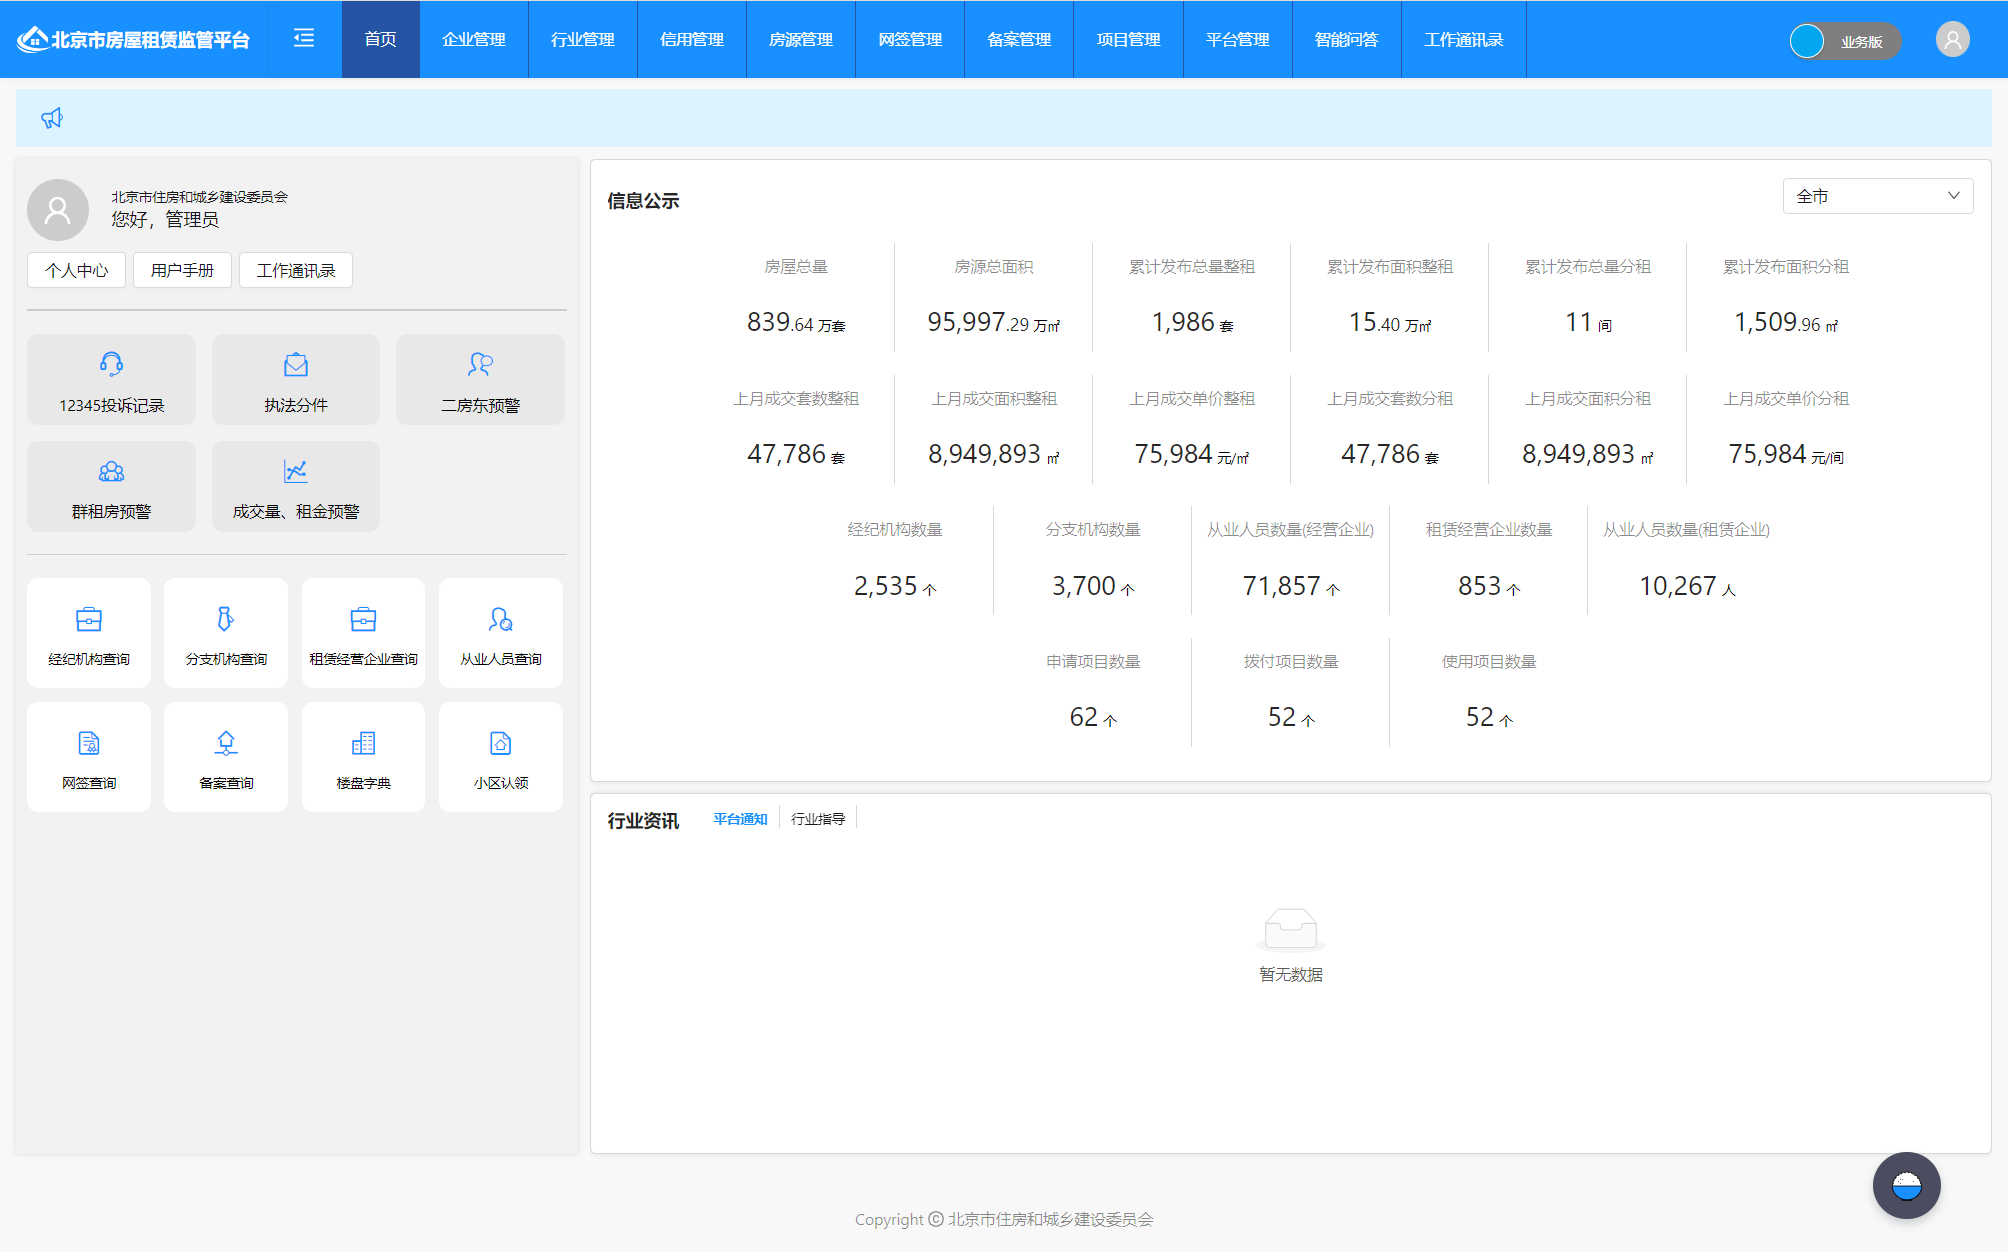The width and height of the screenshot is (2008, 1252).
Task: Open 信用管理 menu
Action: click(692, 39)
